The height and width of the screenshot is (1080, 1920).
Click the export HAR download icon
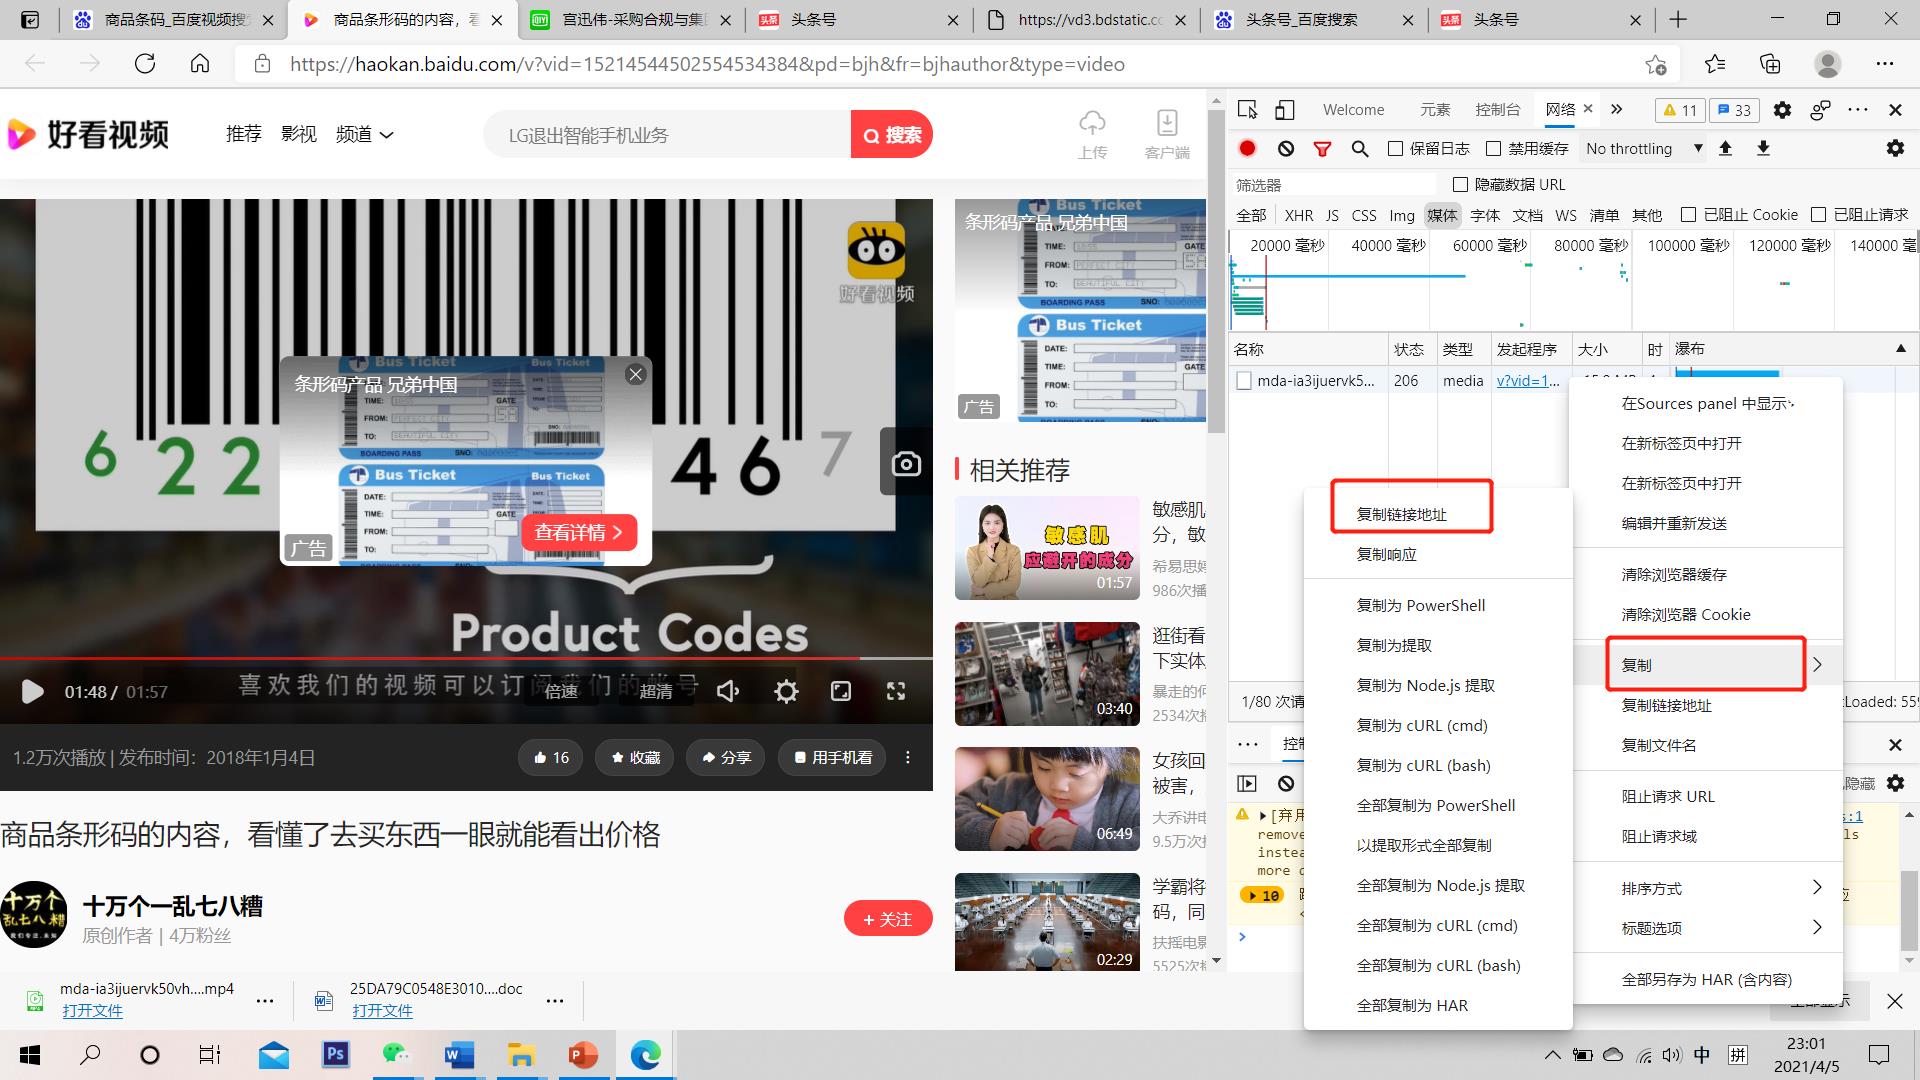point(1763,148)
